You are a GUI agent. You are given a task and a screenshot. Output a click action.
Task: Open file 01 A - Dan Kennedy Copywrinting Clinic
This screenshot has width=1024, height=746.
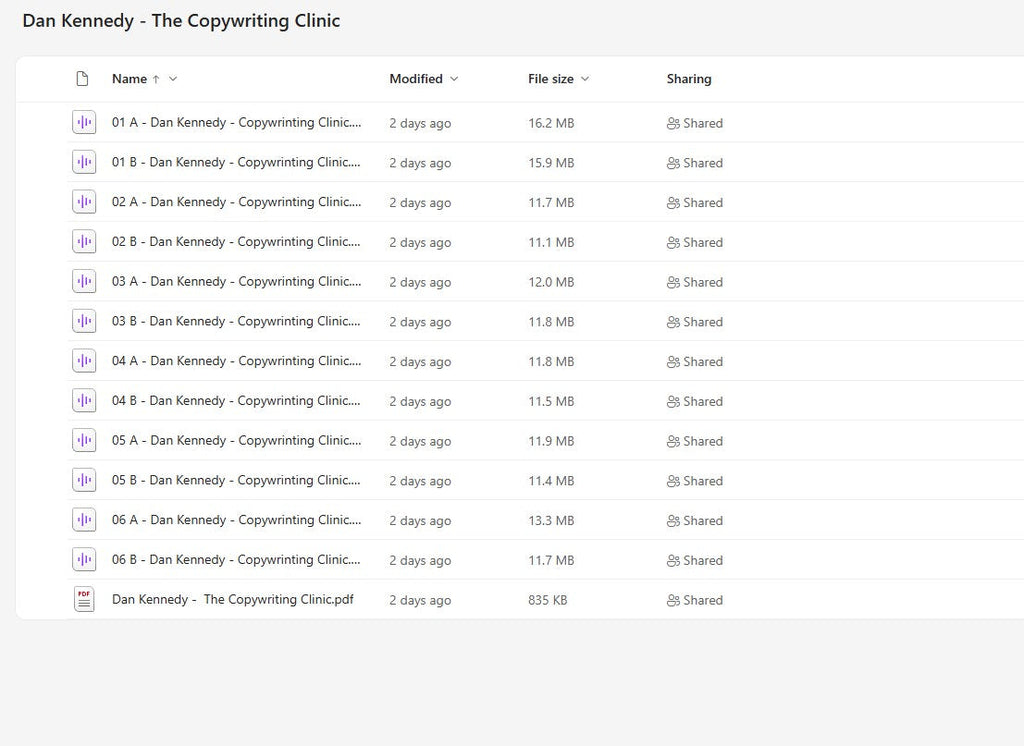click(x=236, y=123)
